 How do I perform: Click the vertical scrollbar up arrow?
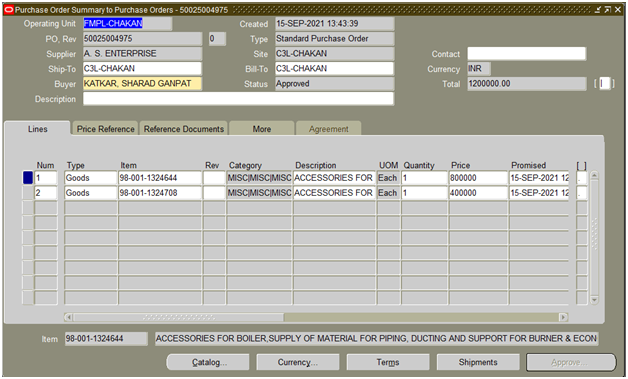594,175
